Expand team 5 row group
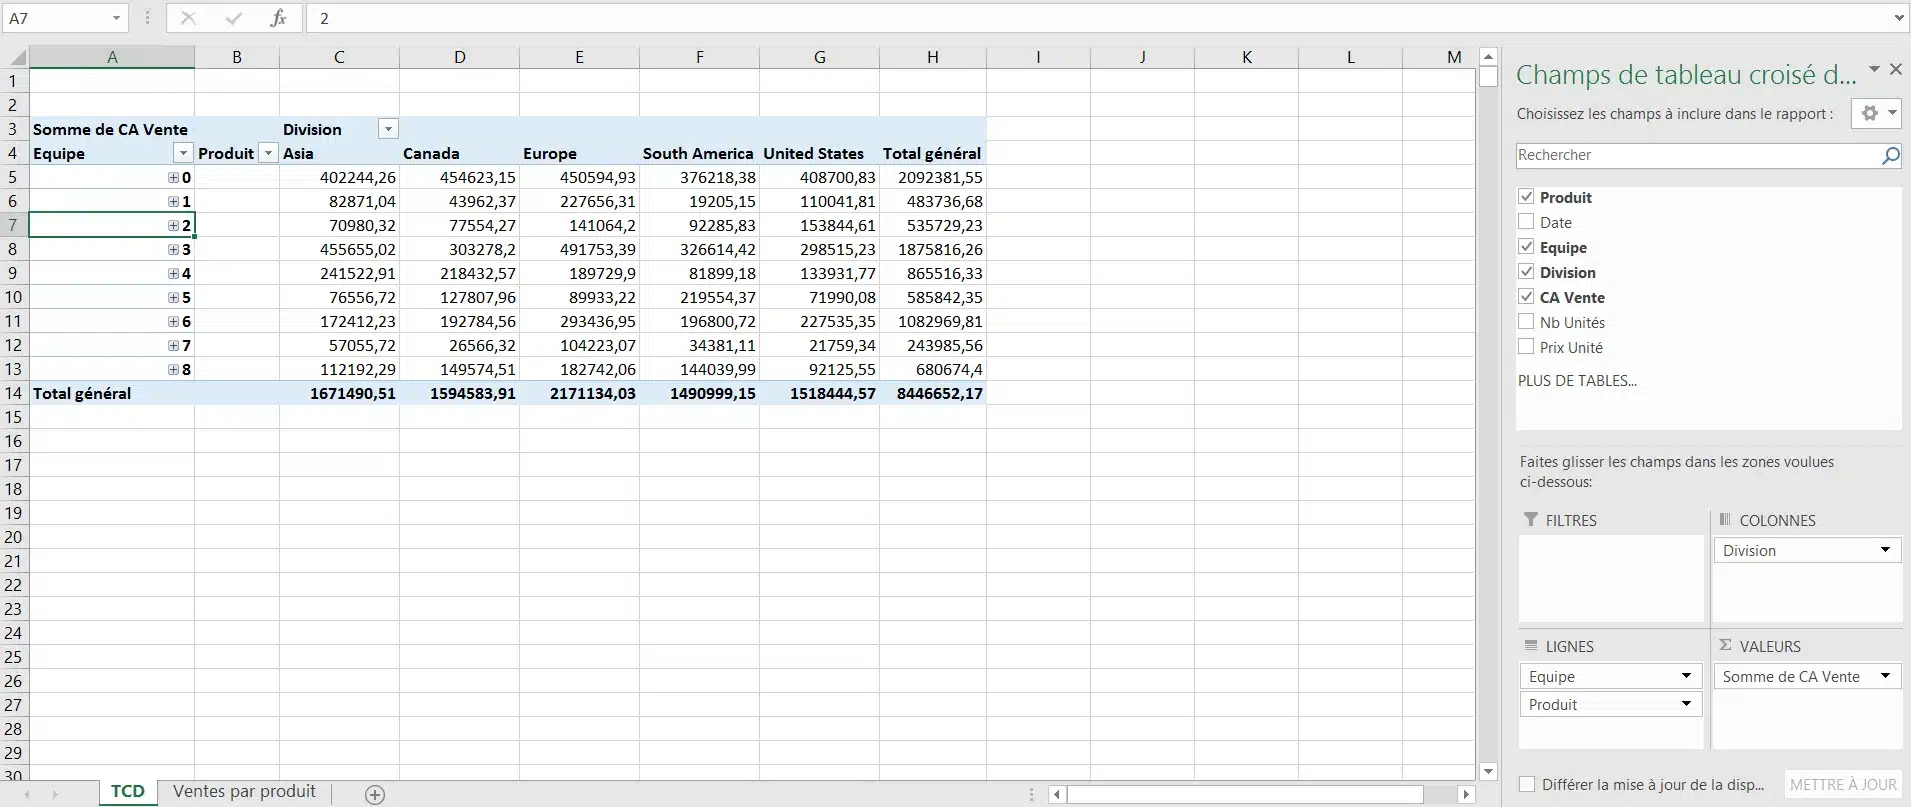Image resolution: width=1911 pixels, height=807 pixels. (x=173, y=297)
